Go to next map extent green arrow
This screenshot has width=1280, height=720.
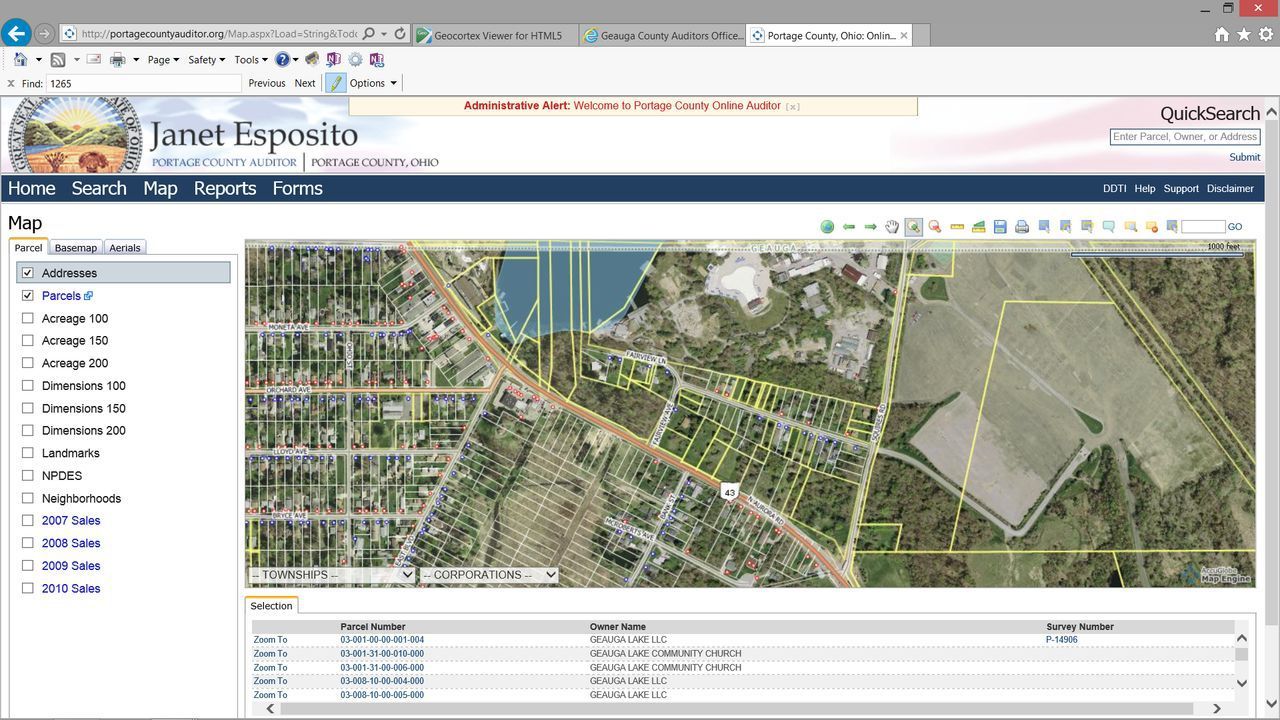coord(870,227)
